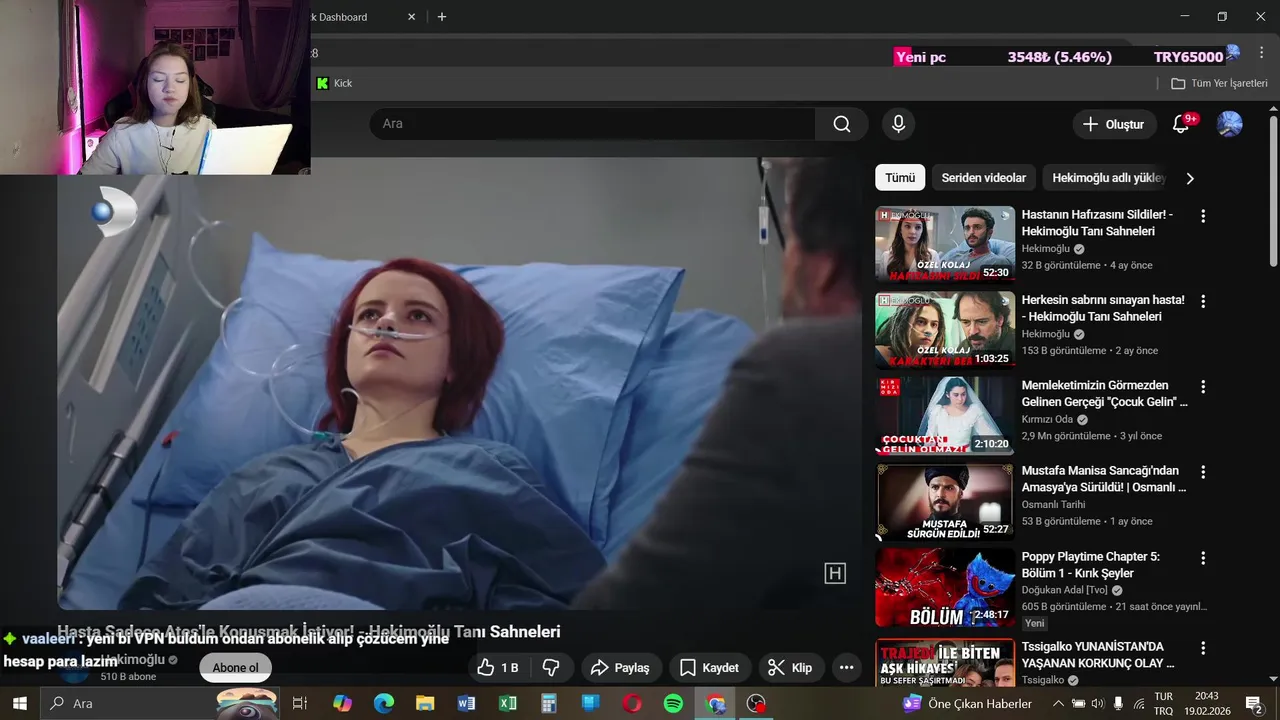Show hidden system tray icons chevron
1280x720 pixels.
pos(1059,703)
